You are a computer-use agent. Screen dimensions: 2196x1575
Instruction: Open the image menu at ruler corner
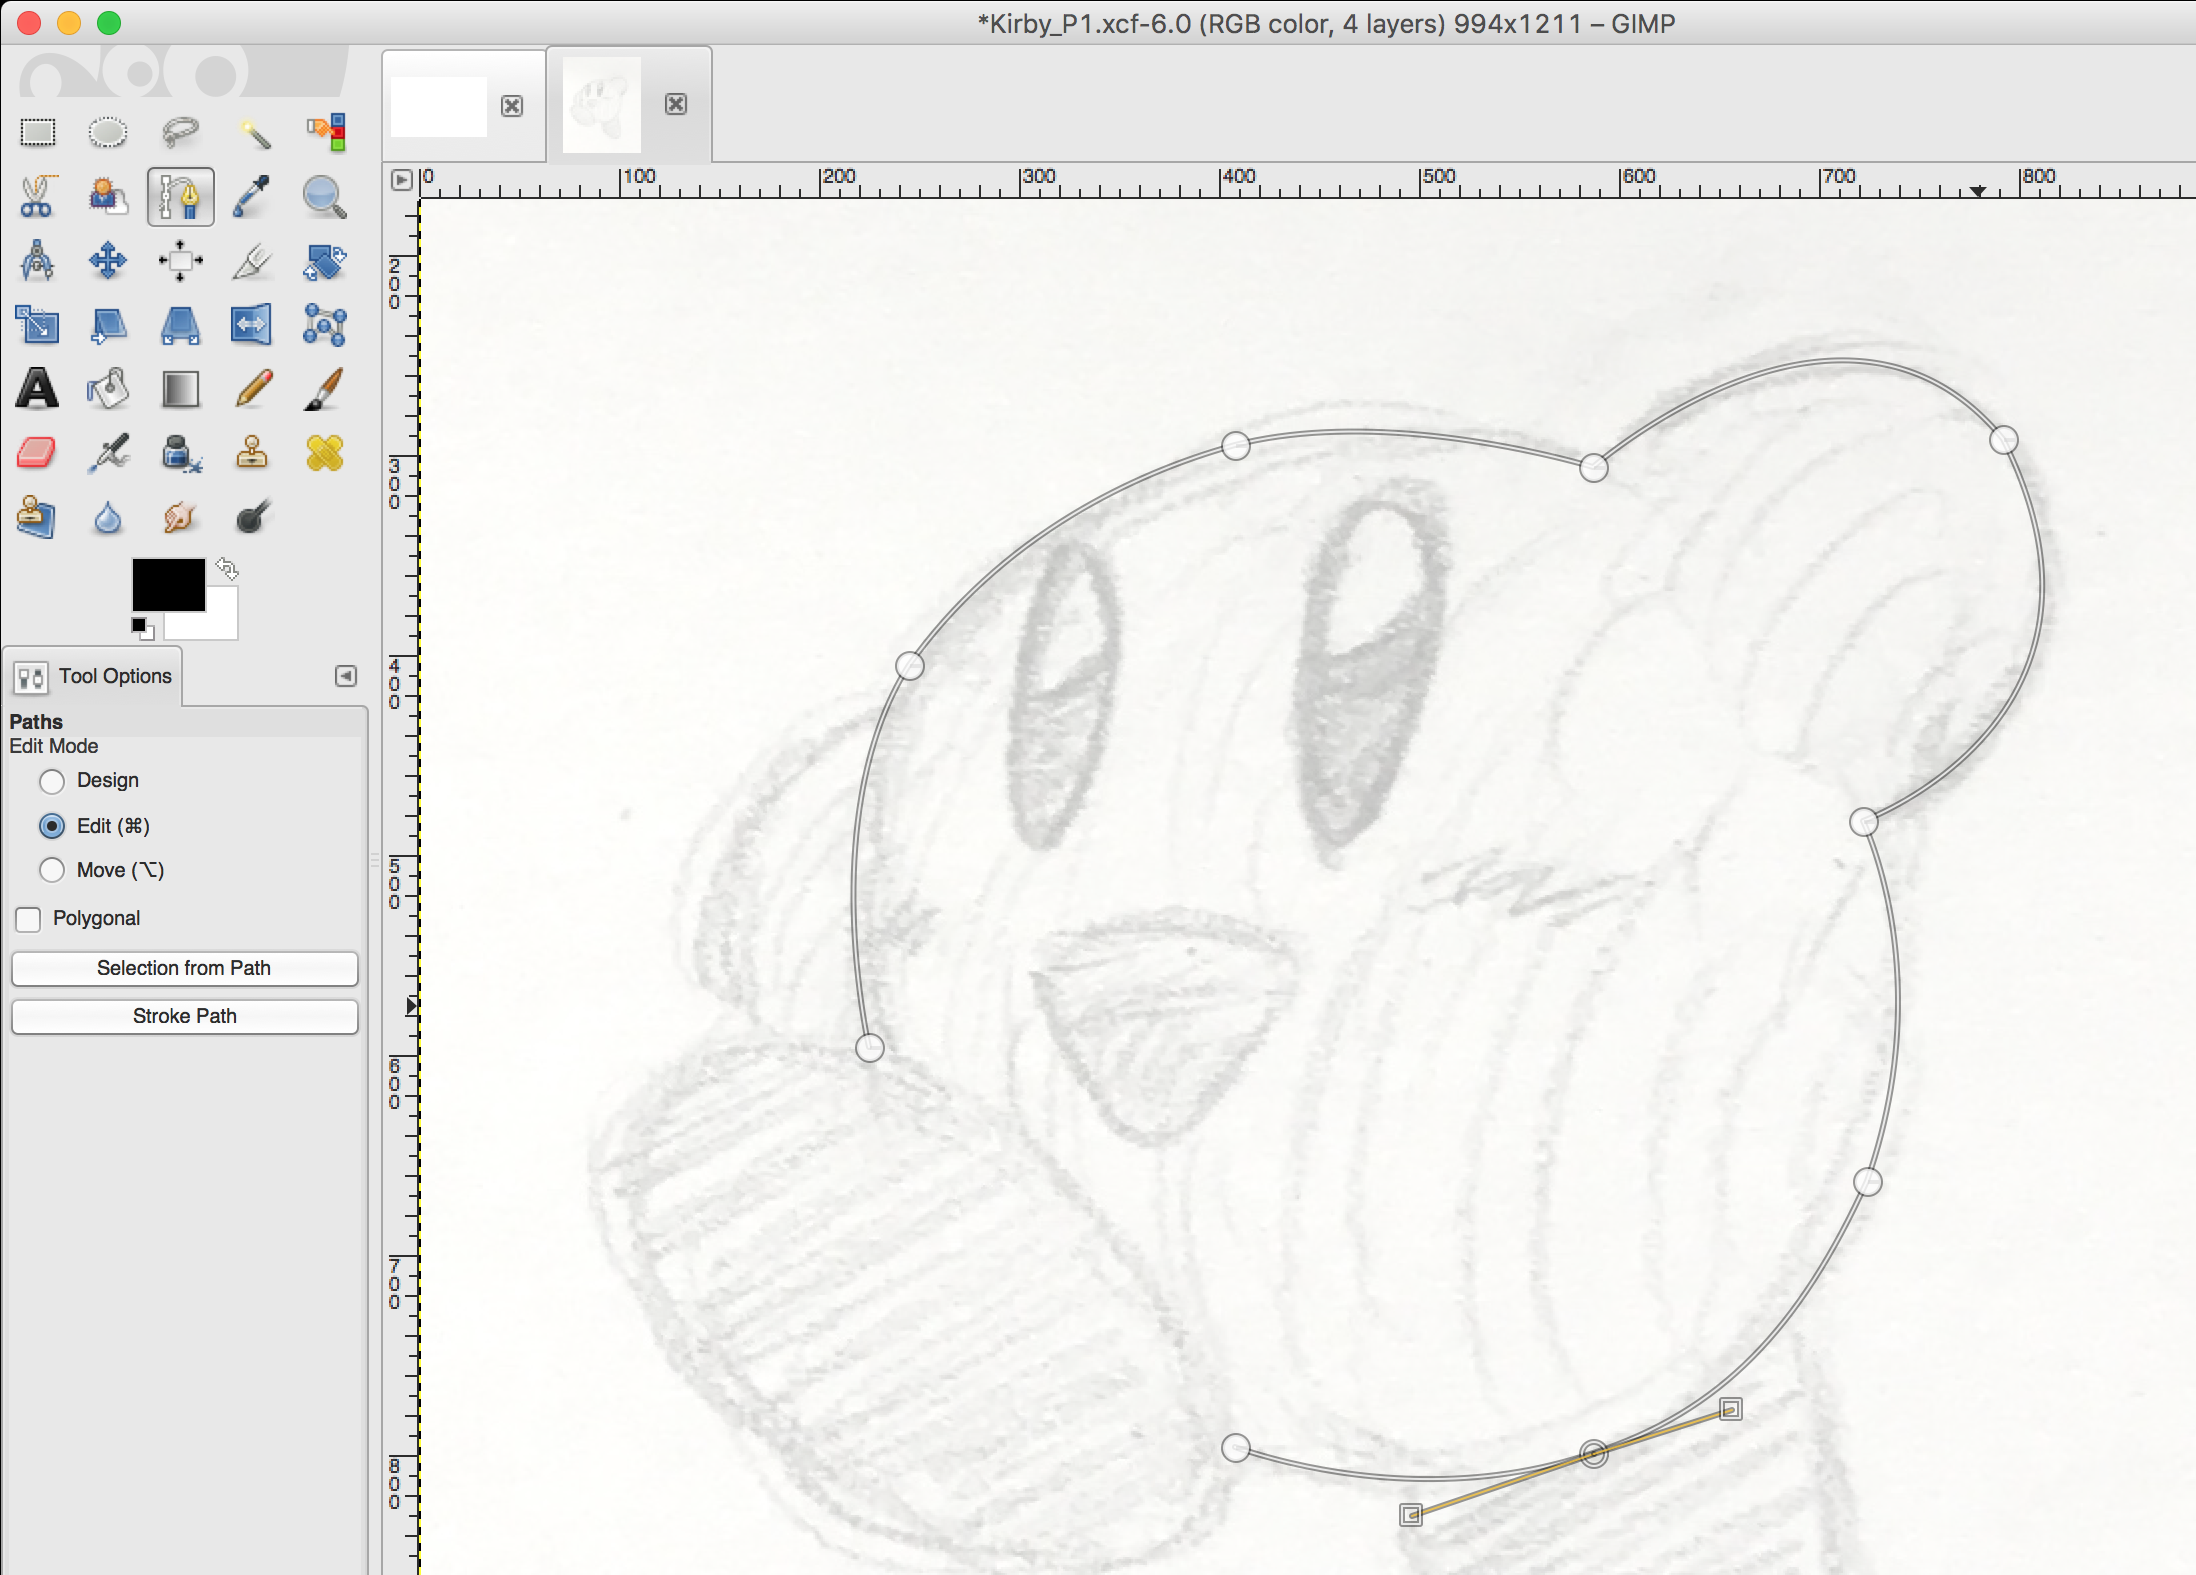(x=401, y=180)
